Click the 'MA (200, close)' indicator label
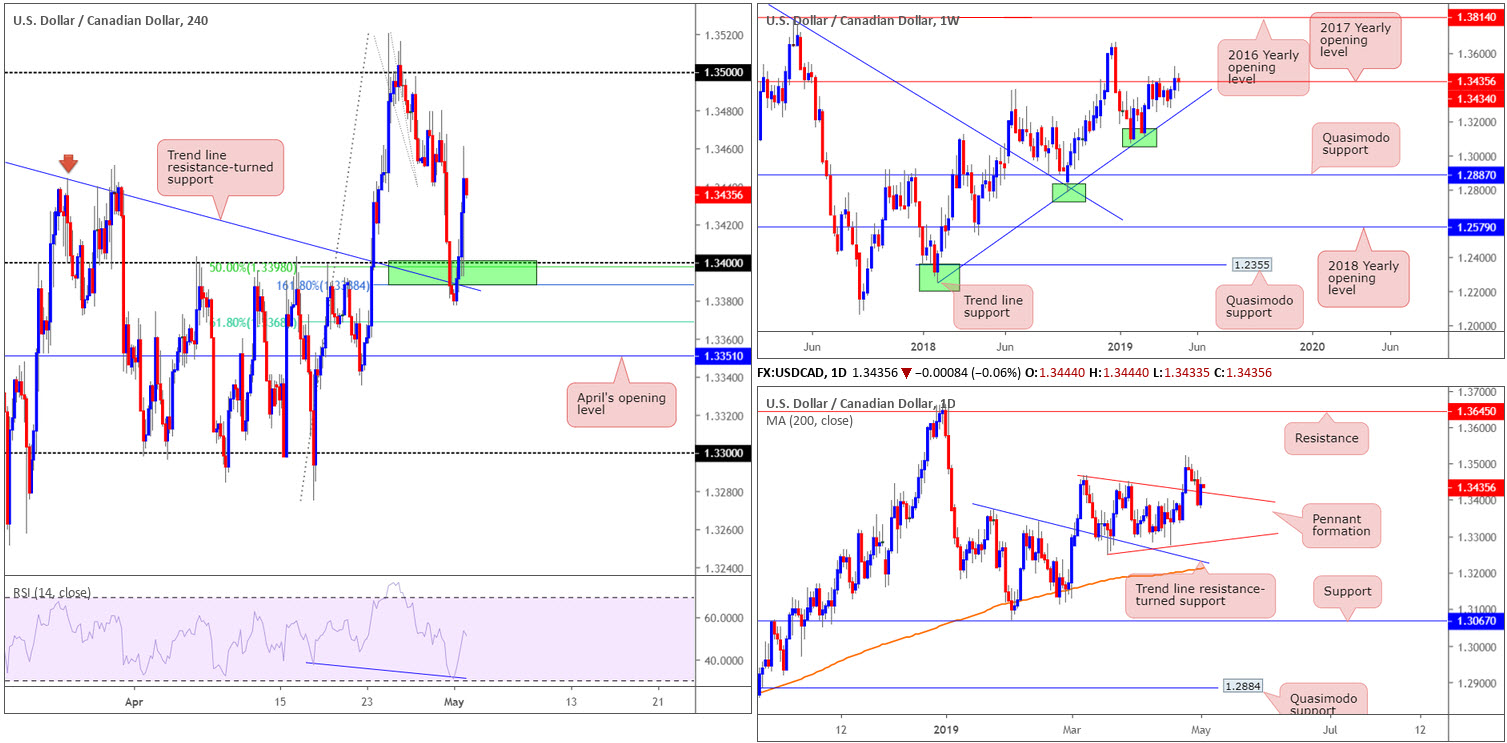1507x743 pixels. [810, 421]
